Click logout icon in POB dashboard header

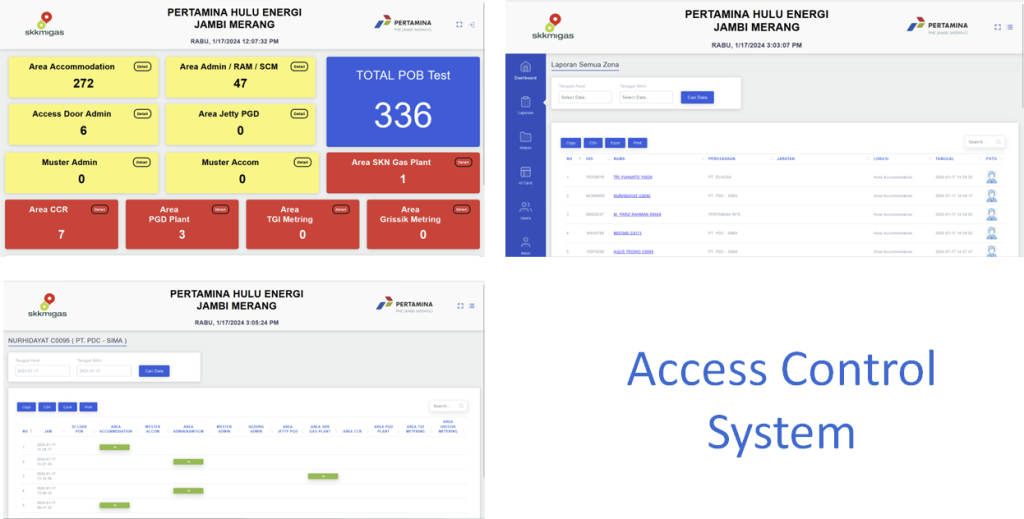tap(472, 24)
